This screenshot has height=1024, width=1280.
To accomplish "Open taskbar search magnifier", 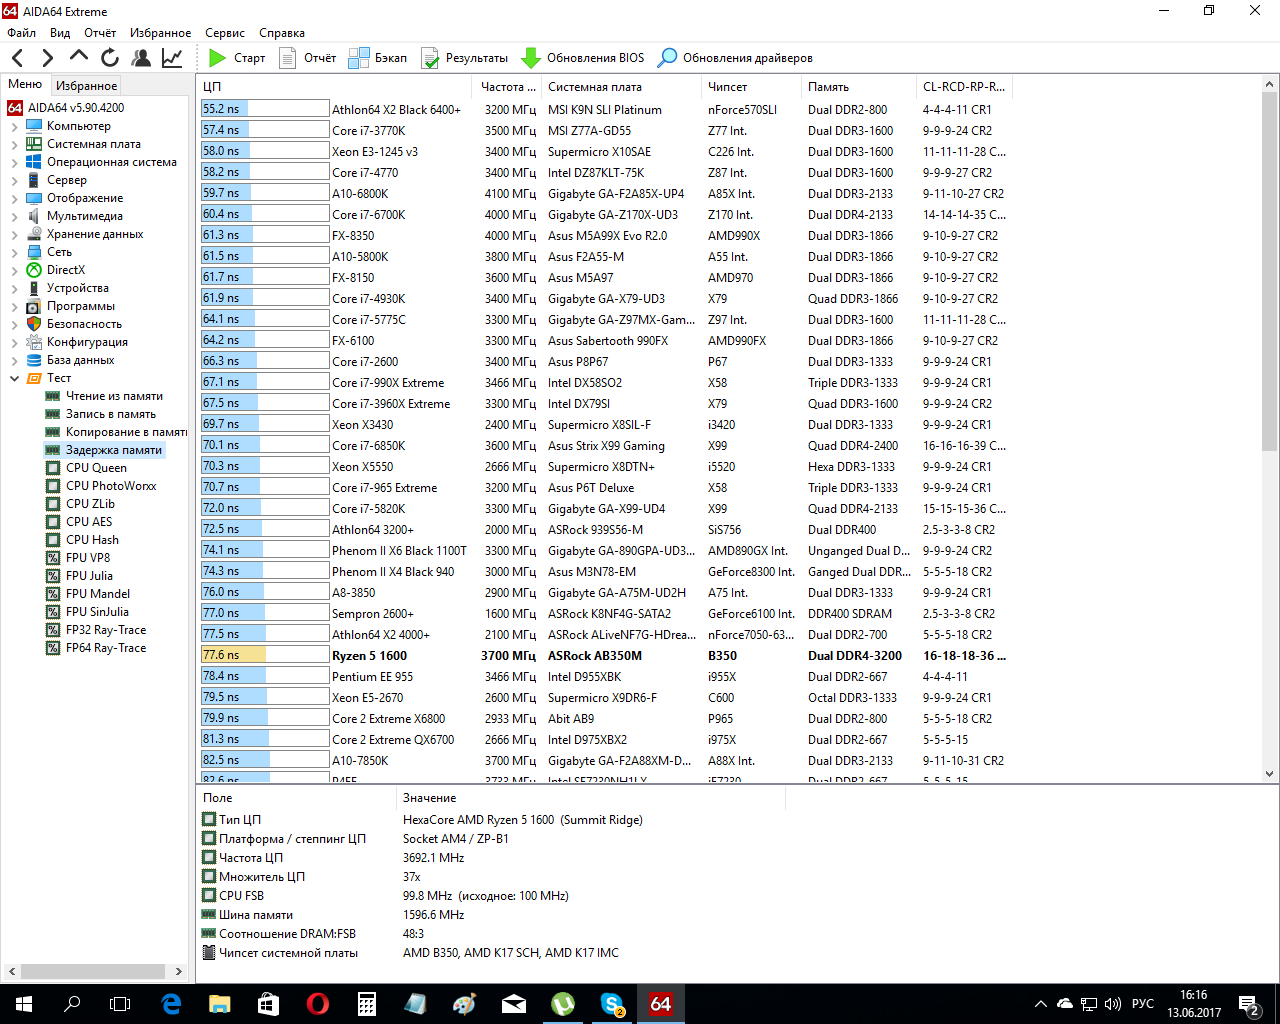I will coord(72,1004).
